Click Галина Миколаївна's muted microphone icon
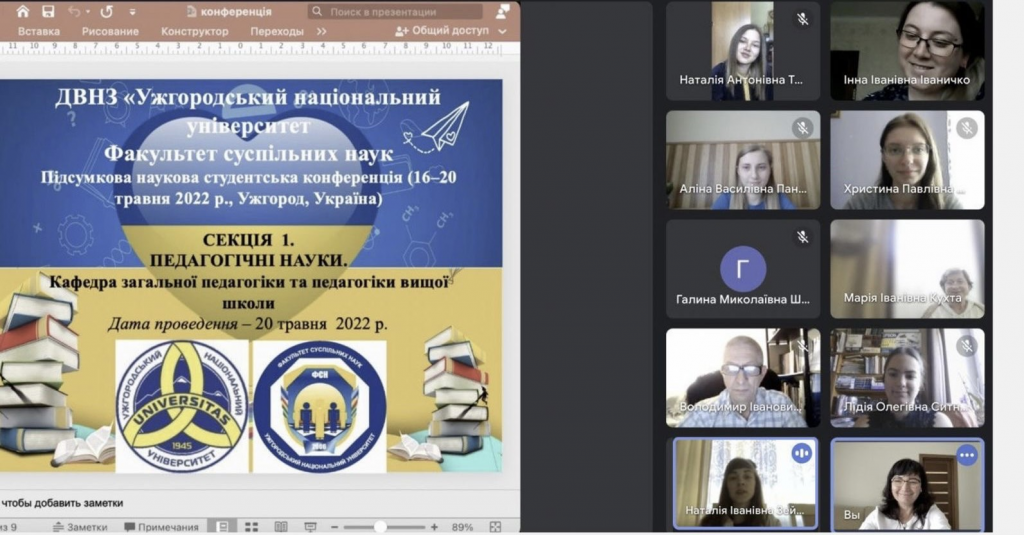1024x535 pixels. tap(803, 236)
